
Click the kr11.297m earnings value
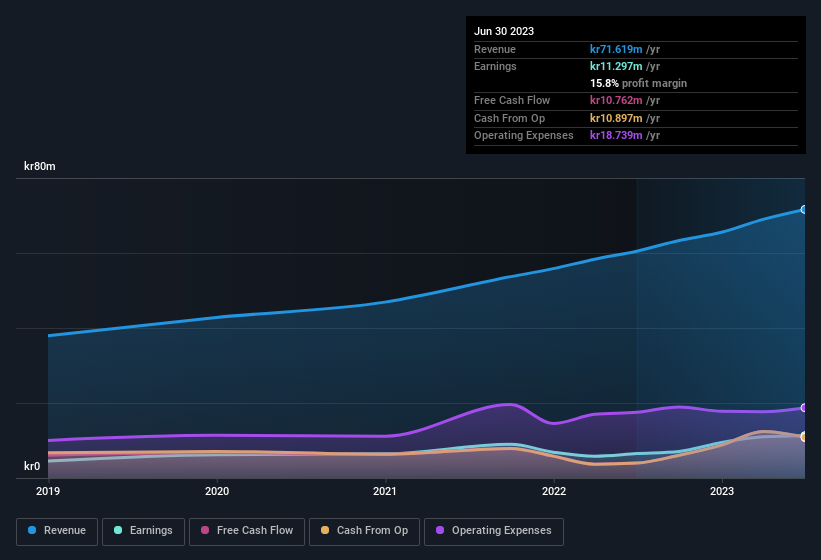[616, 66]
